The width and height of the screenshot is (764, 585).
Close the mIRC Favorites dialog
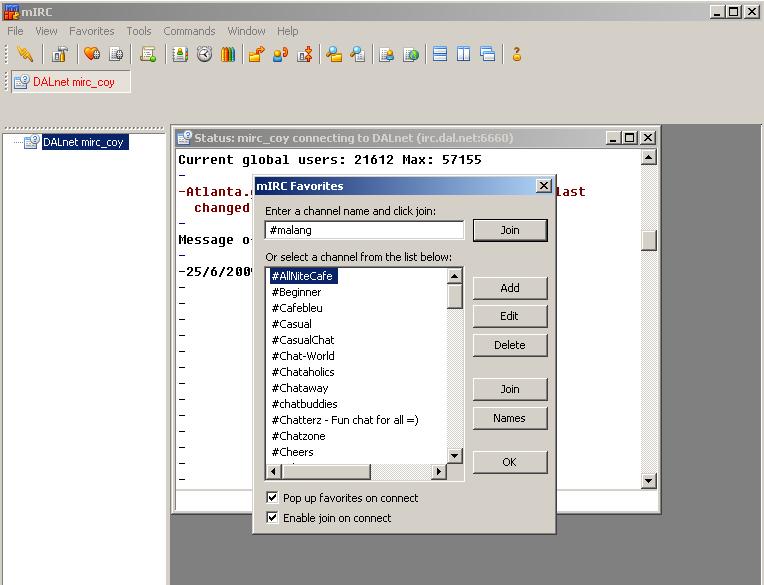[x=543, y=186]
